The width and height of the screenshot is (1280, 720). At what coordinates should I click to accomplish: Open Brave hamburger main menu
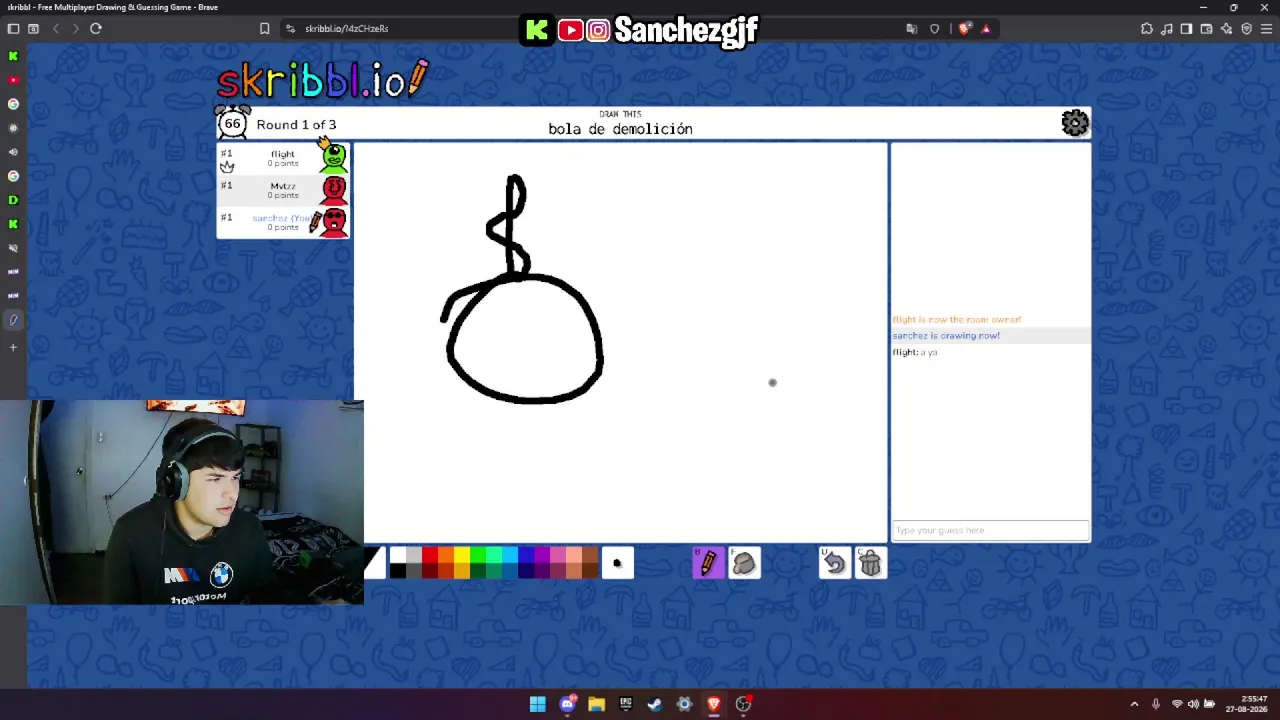click(1266, 28)
